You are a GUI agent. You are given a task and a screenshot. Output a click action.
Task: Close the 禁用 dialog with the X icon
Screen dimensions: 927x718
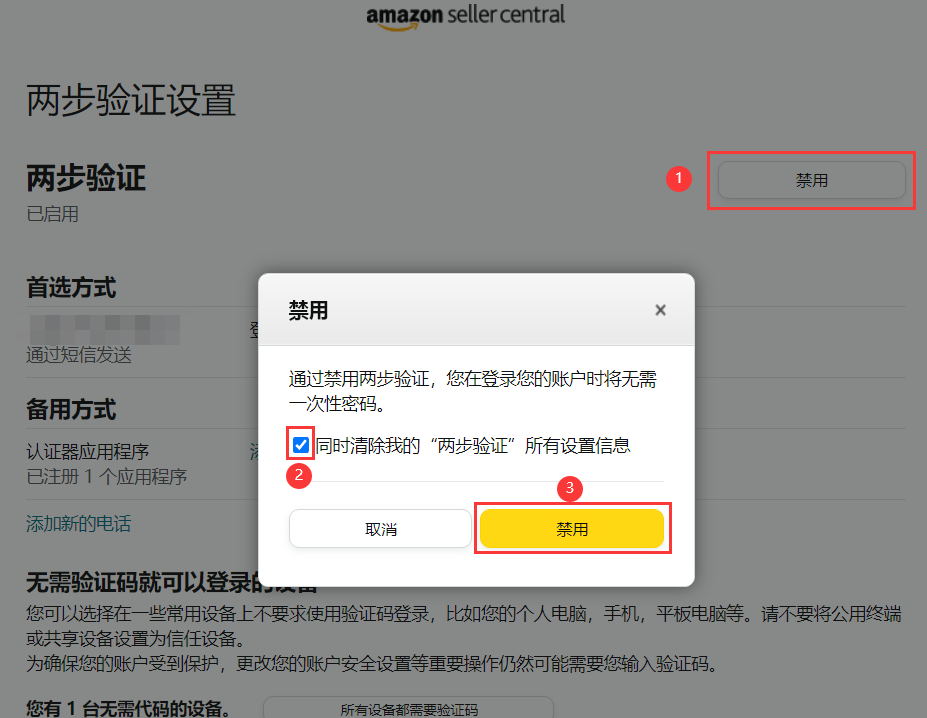660,310
